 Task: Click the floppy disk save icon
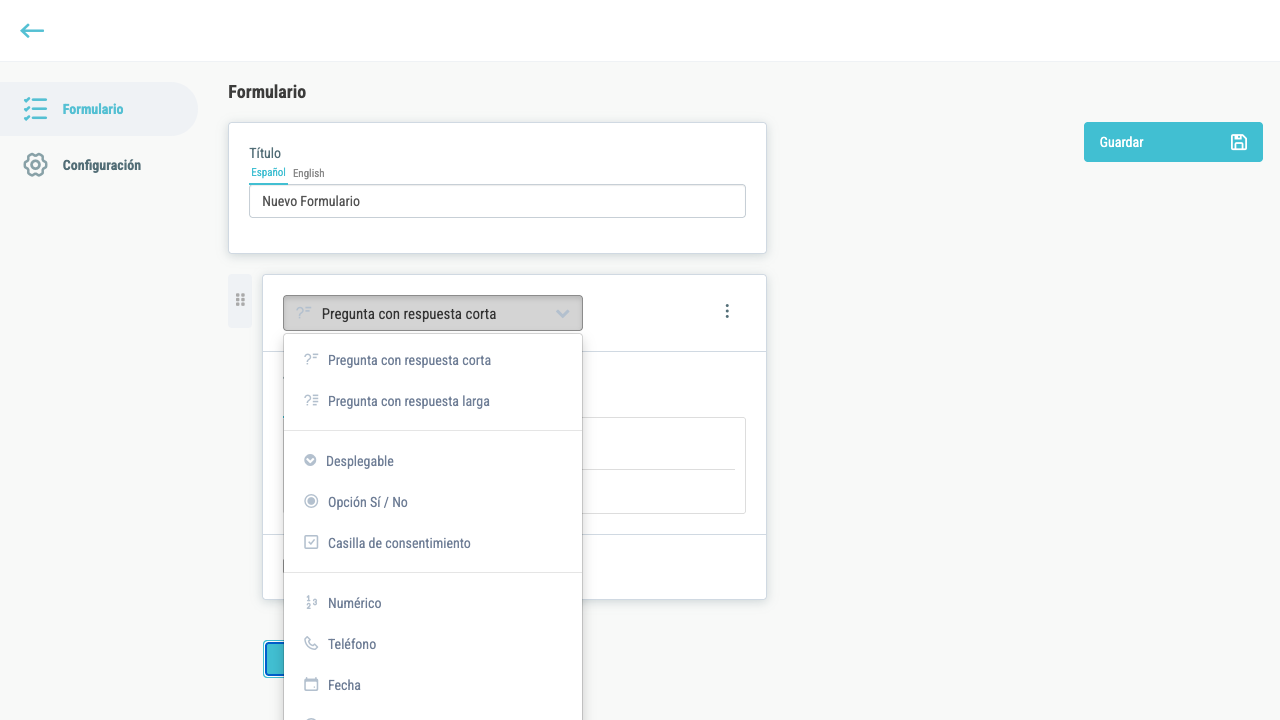tap(1238, 142)
